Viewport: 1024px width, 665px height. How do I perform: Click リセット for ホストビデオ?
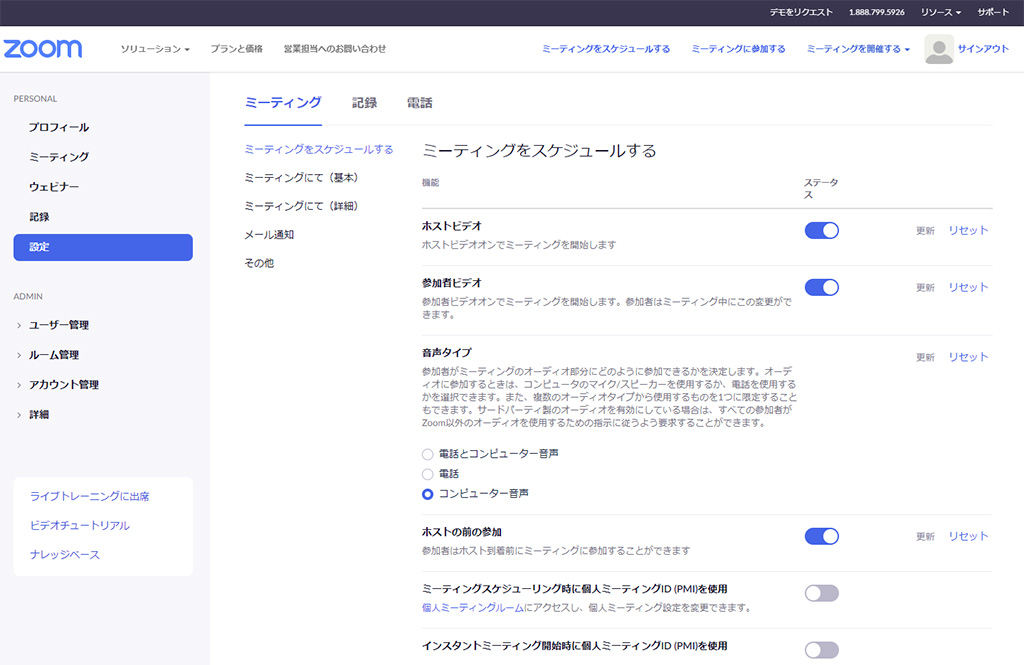pyautogui.click(x=968, y=231)
